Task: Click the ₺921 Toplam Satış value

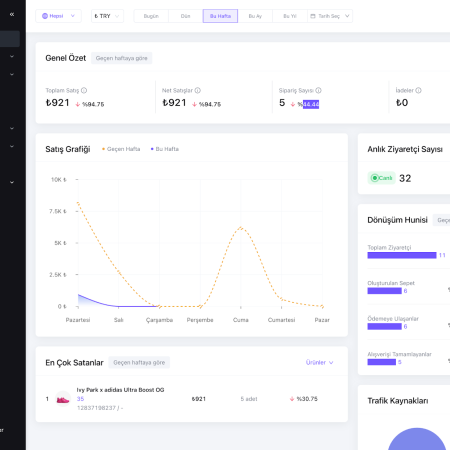Action: [x=58, y=103]
